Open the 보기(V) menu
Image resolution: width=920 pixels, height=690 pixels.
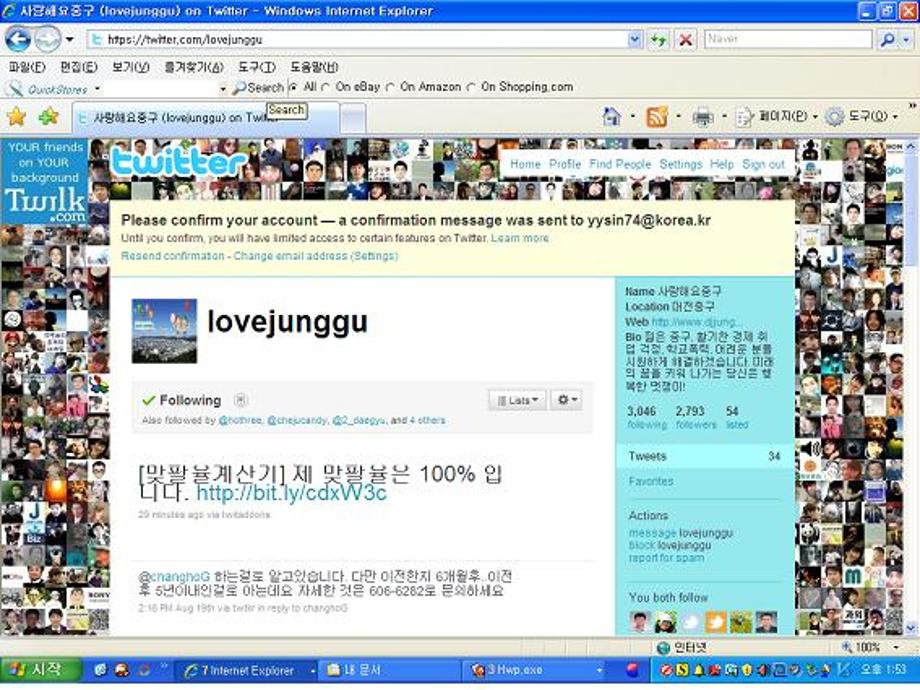click(x=130, y=67)
